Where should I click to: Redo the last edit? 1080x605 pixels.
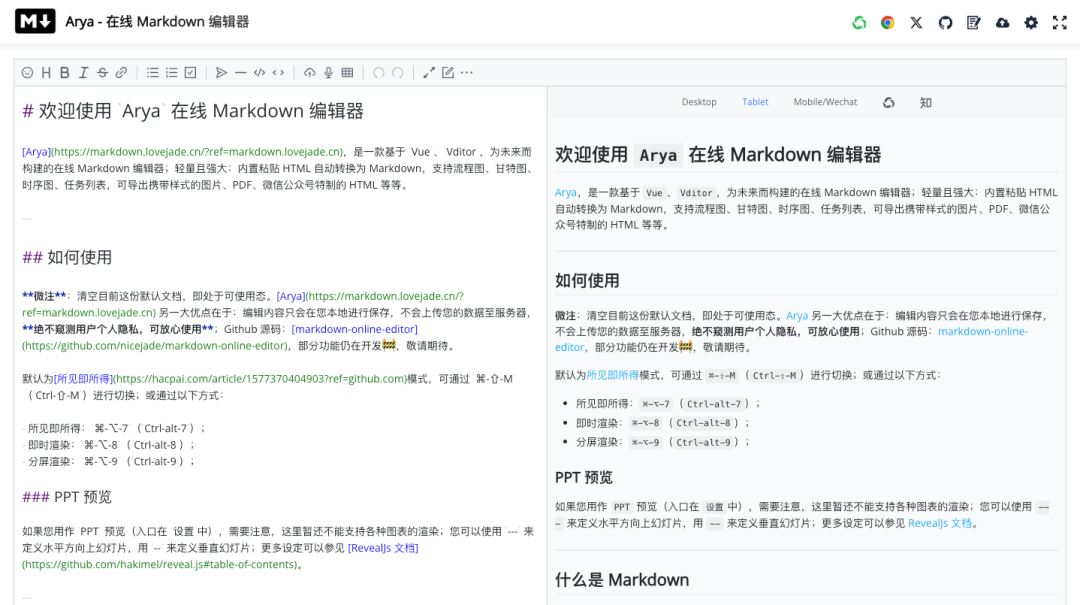(x=398, y=72)
